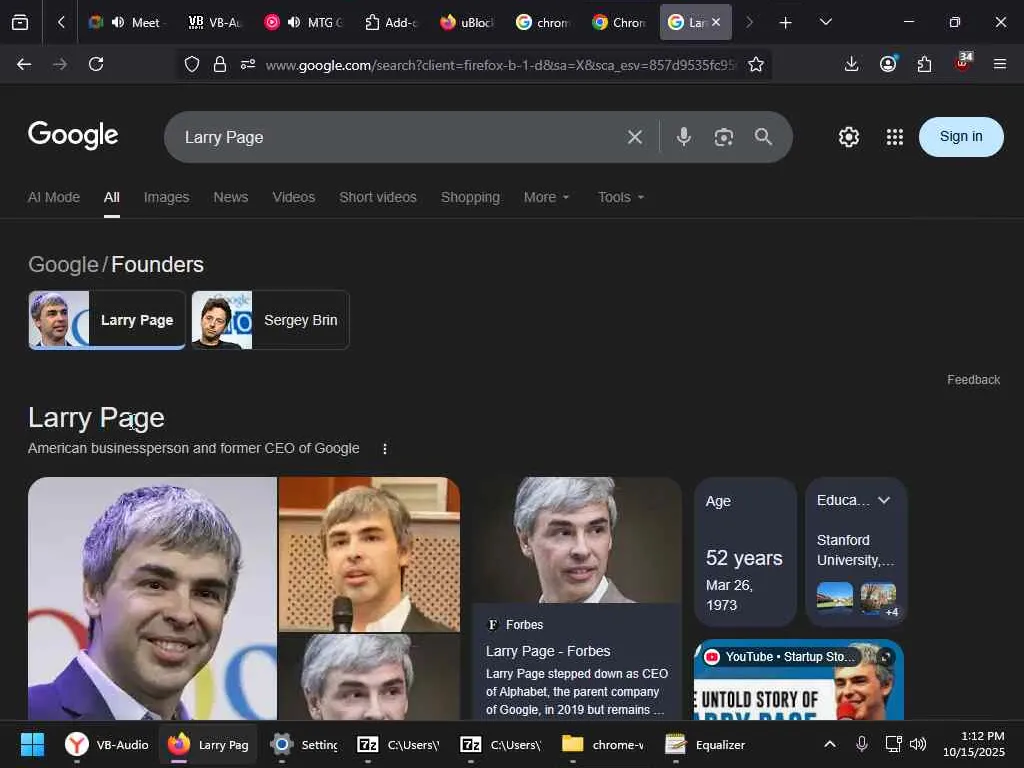Viewport: 1024px width, 768px height.
Task: Select the News results tab
Action: (231, 197)
